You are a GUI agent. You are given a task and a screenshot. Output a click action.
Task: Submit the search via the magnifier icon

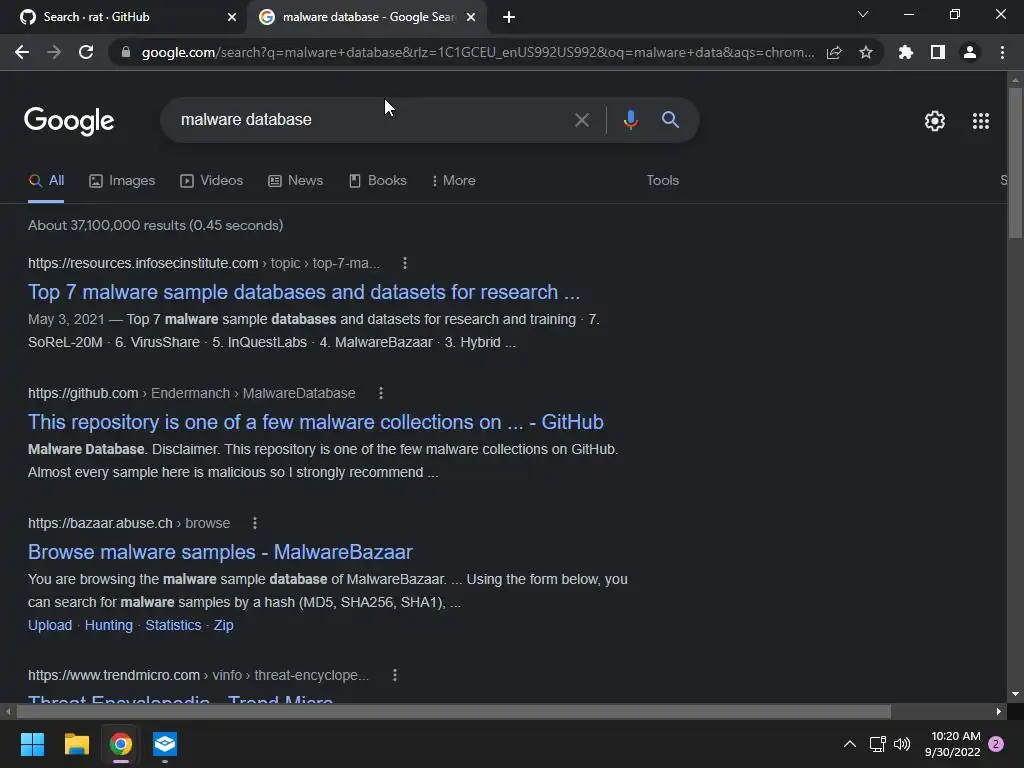pos(670,120)
